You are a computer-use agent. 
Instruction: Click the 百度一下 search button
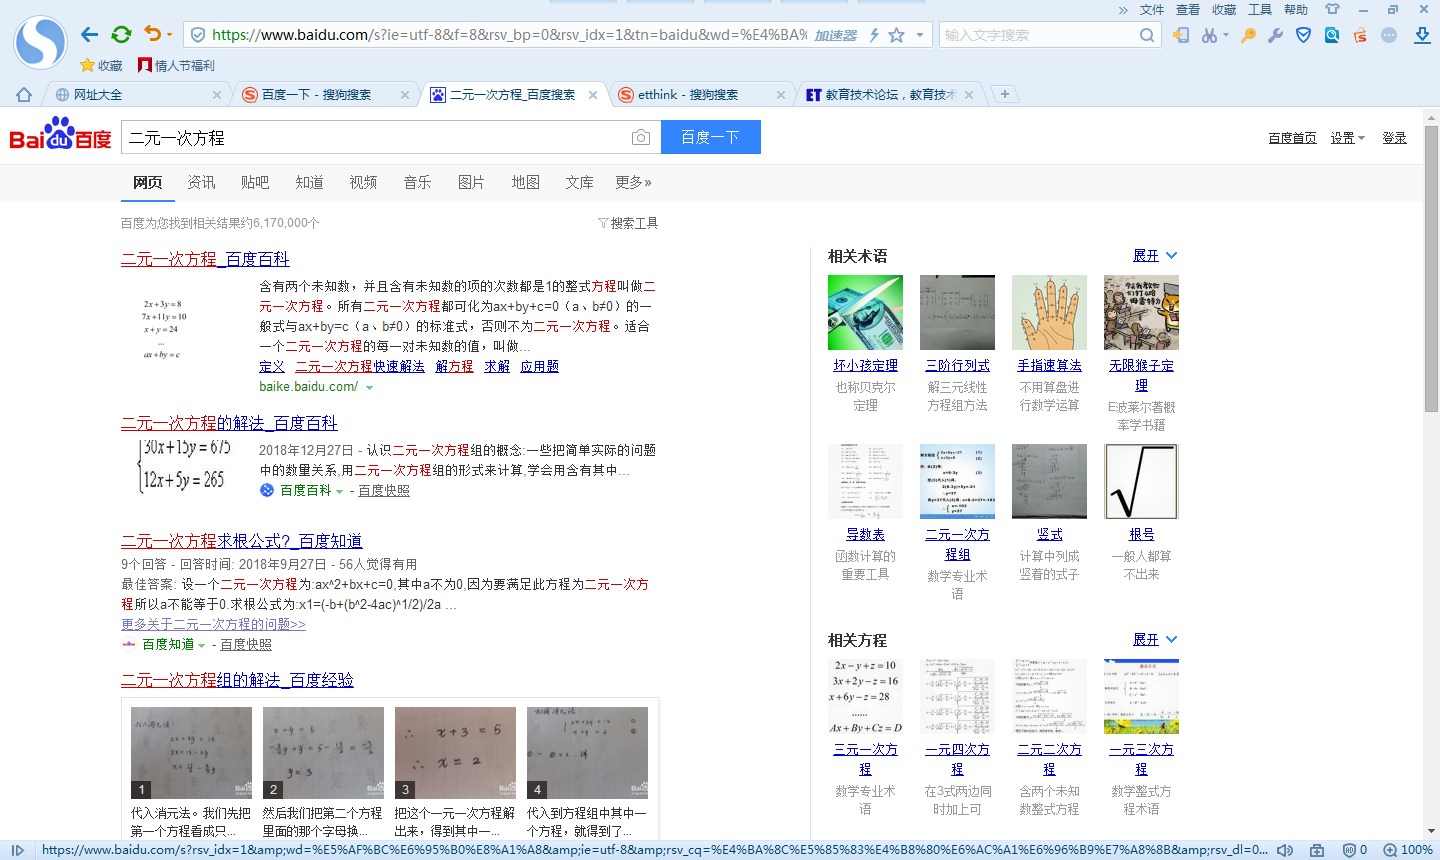[711, 137]
